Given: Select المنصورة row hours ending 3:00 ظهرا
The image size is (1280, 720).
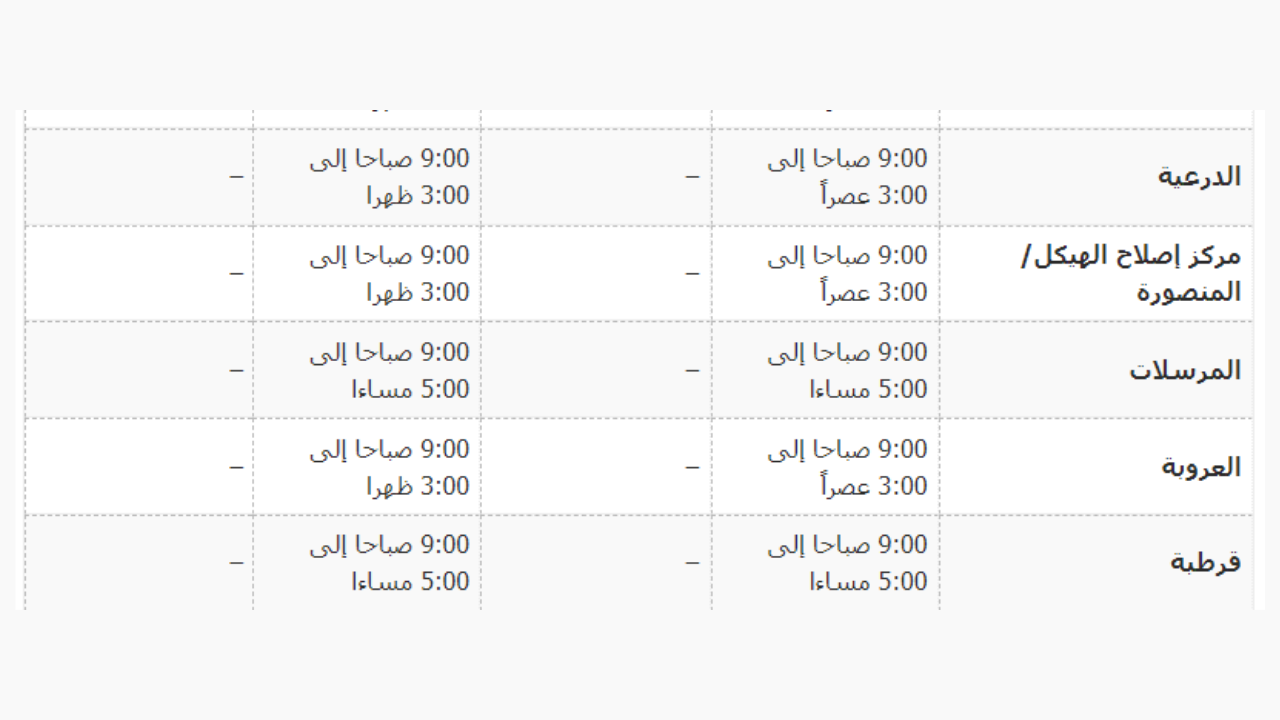Looking at the screenshot, I should pyautogui.click(x=389, y=273).
